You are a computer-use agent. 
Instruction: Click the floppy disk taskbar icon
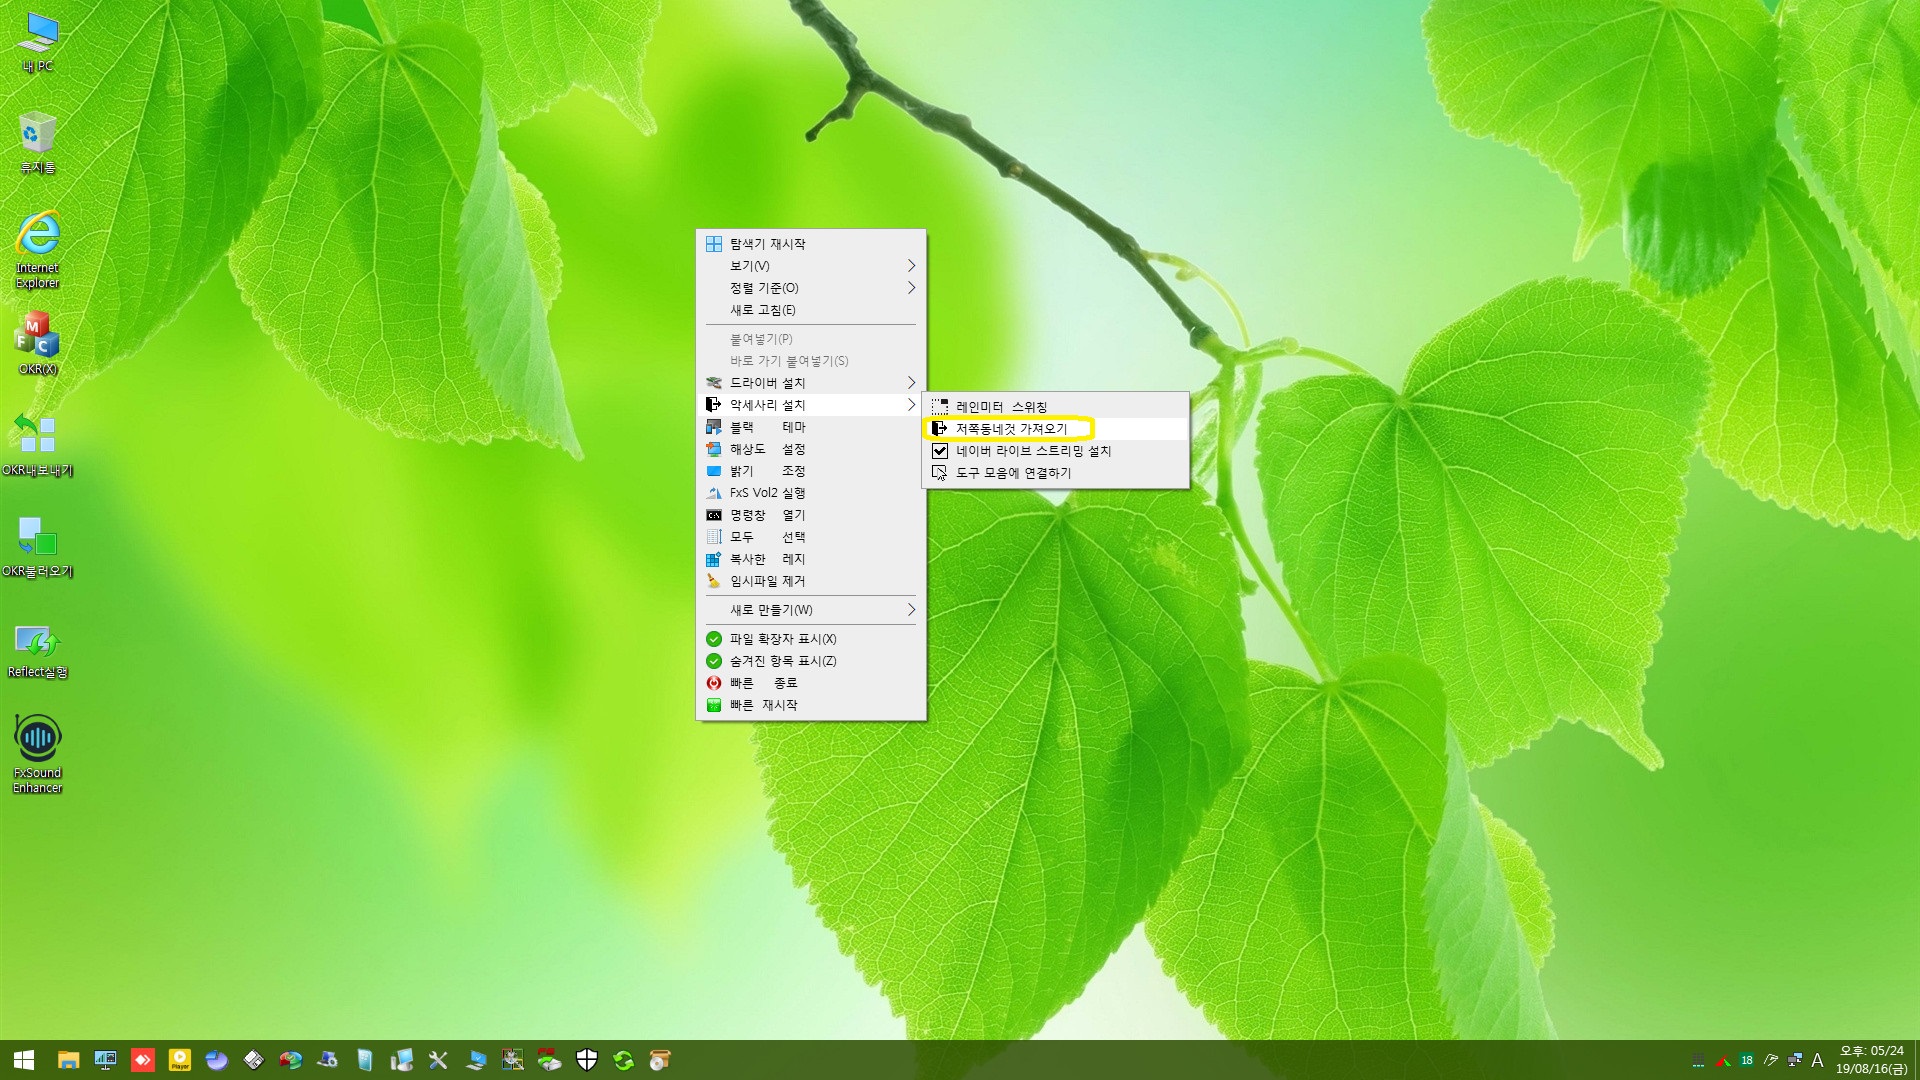[254, 1060]
